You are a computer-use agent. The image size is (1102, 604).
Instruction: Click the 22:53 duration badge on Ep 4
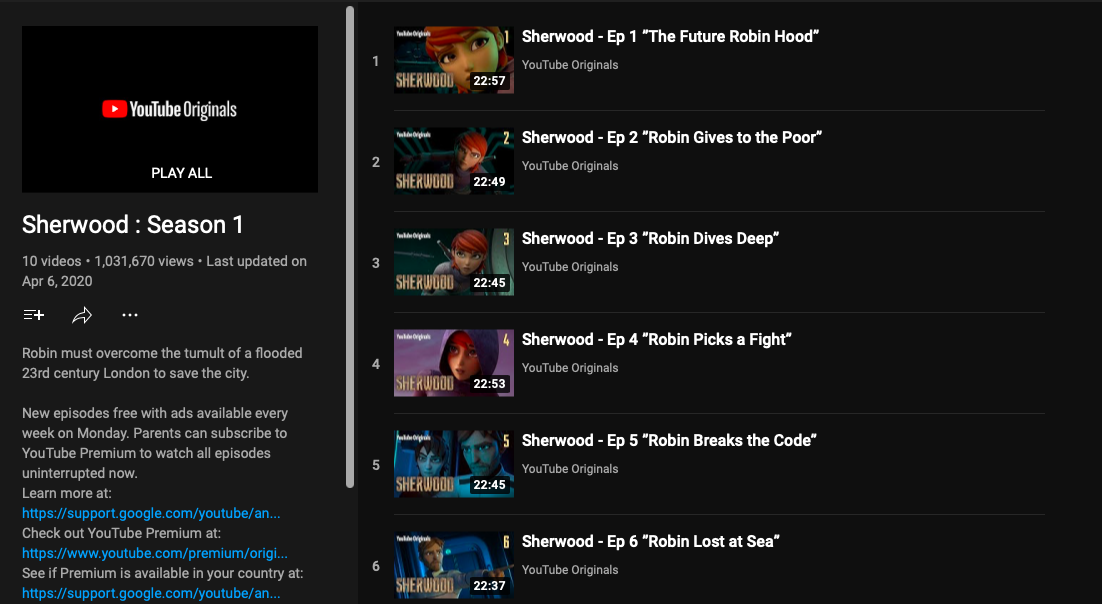click(489, 384)
